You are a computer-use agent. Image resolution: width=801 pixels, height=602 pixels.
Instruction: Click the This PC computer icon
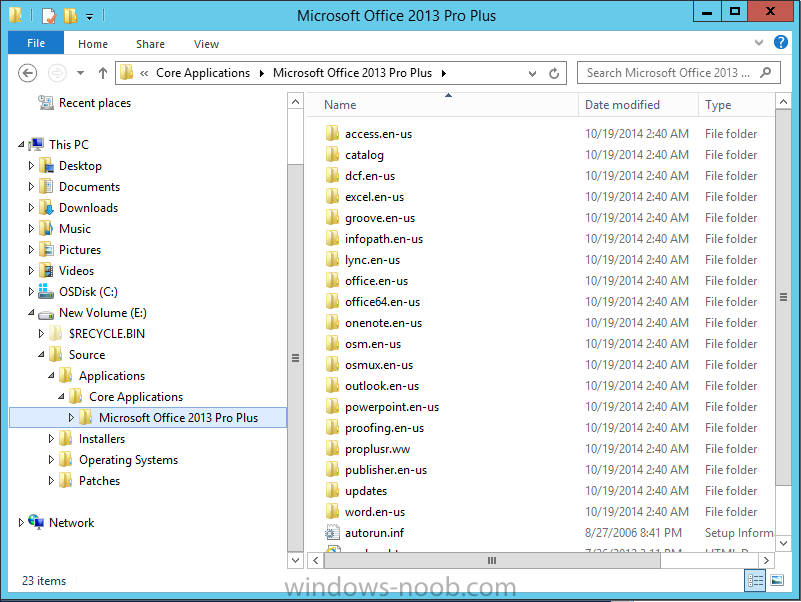[x=37, y=144]
